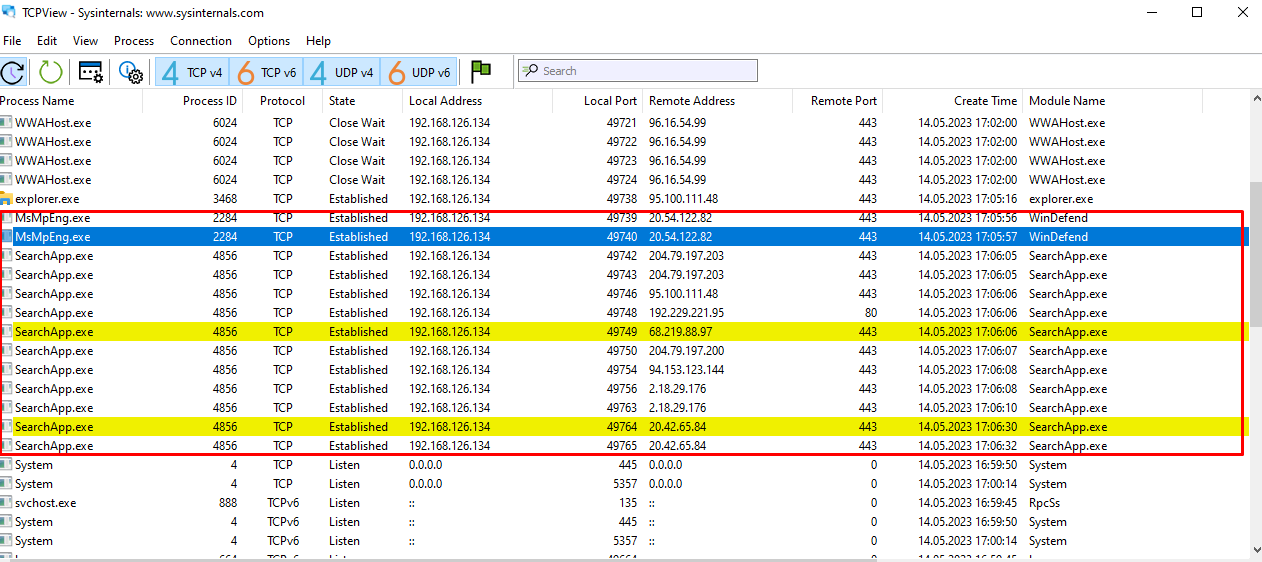Sort by Remote Address column header
1262x562 pixels.
pos(718,101)
